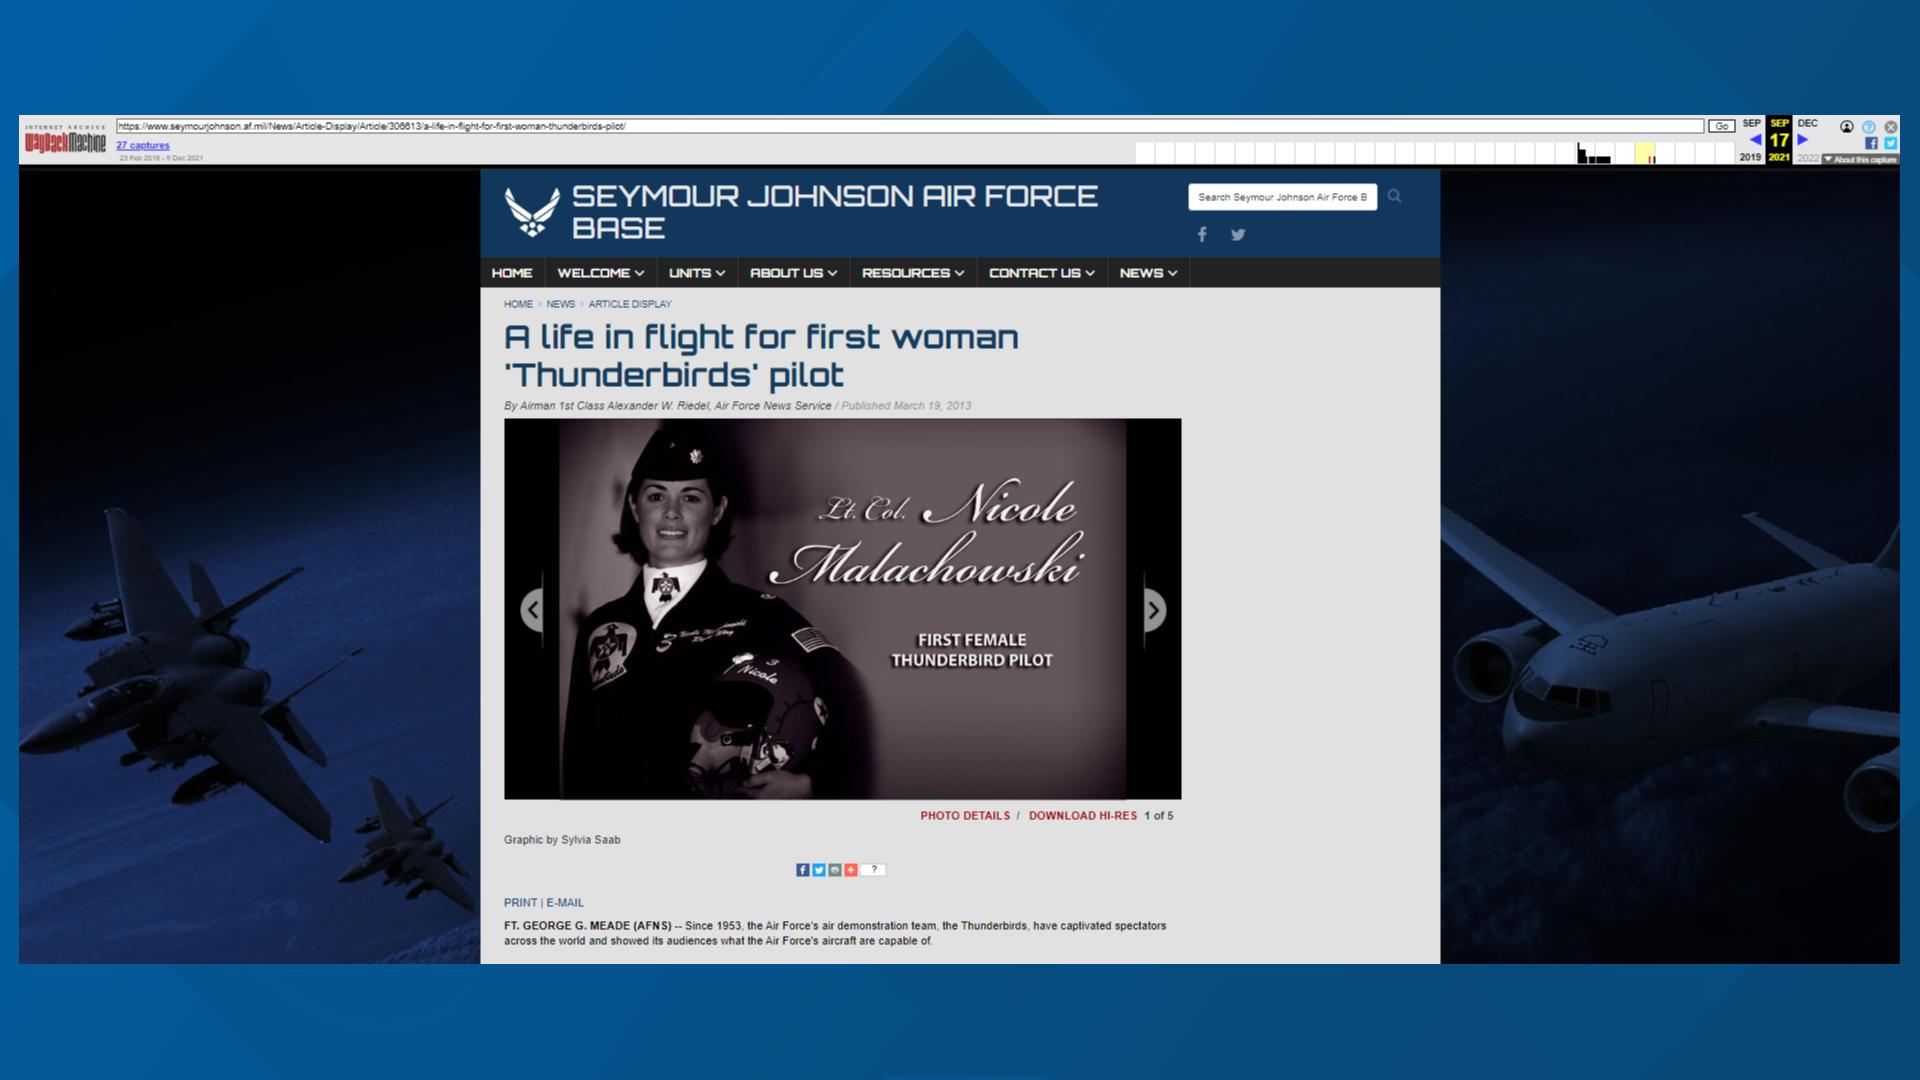Open the site's Twitter page icon

tap(1238, 234)
